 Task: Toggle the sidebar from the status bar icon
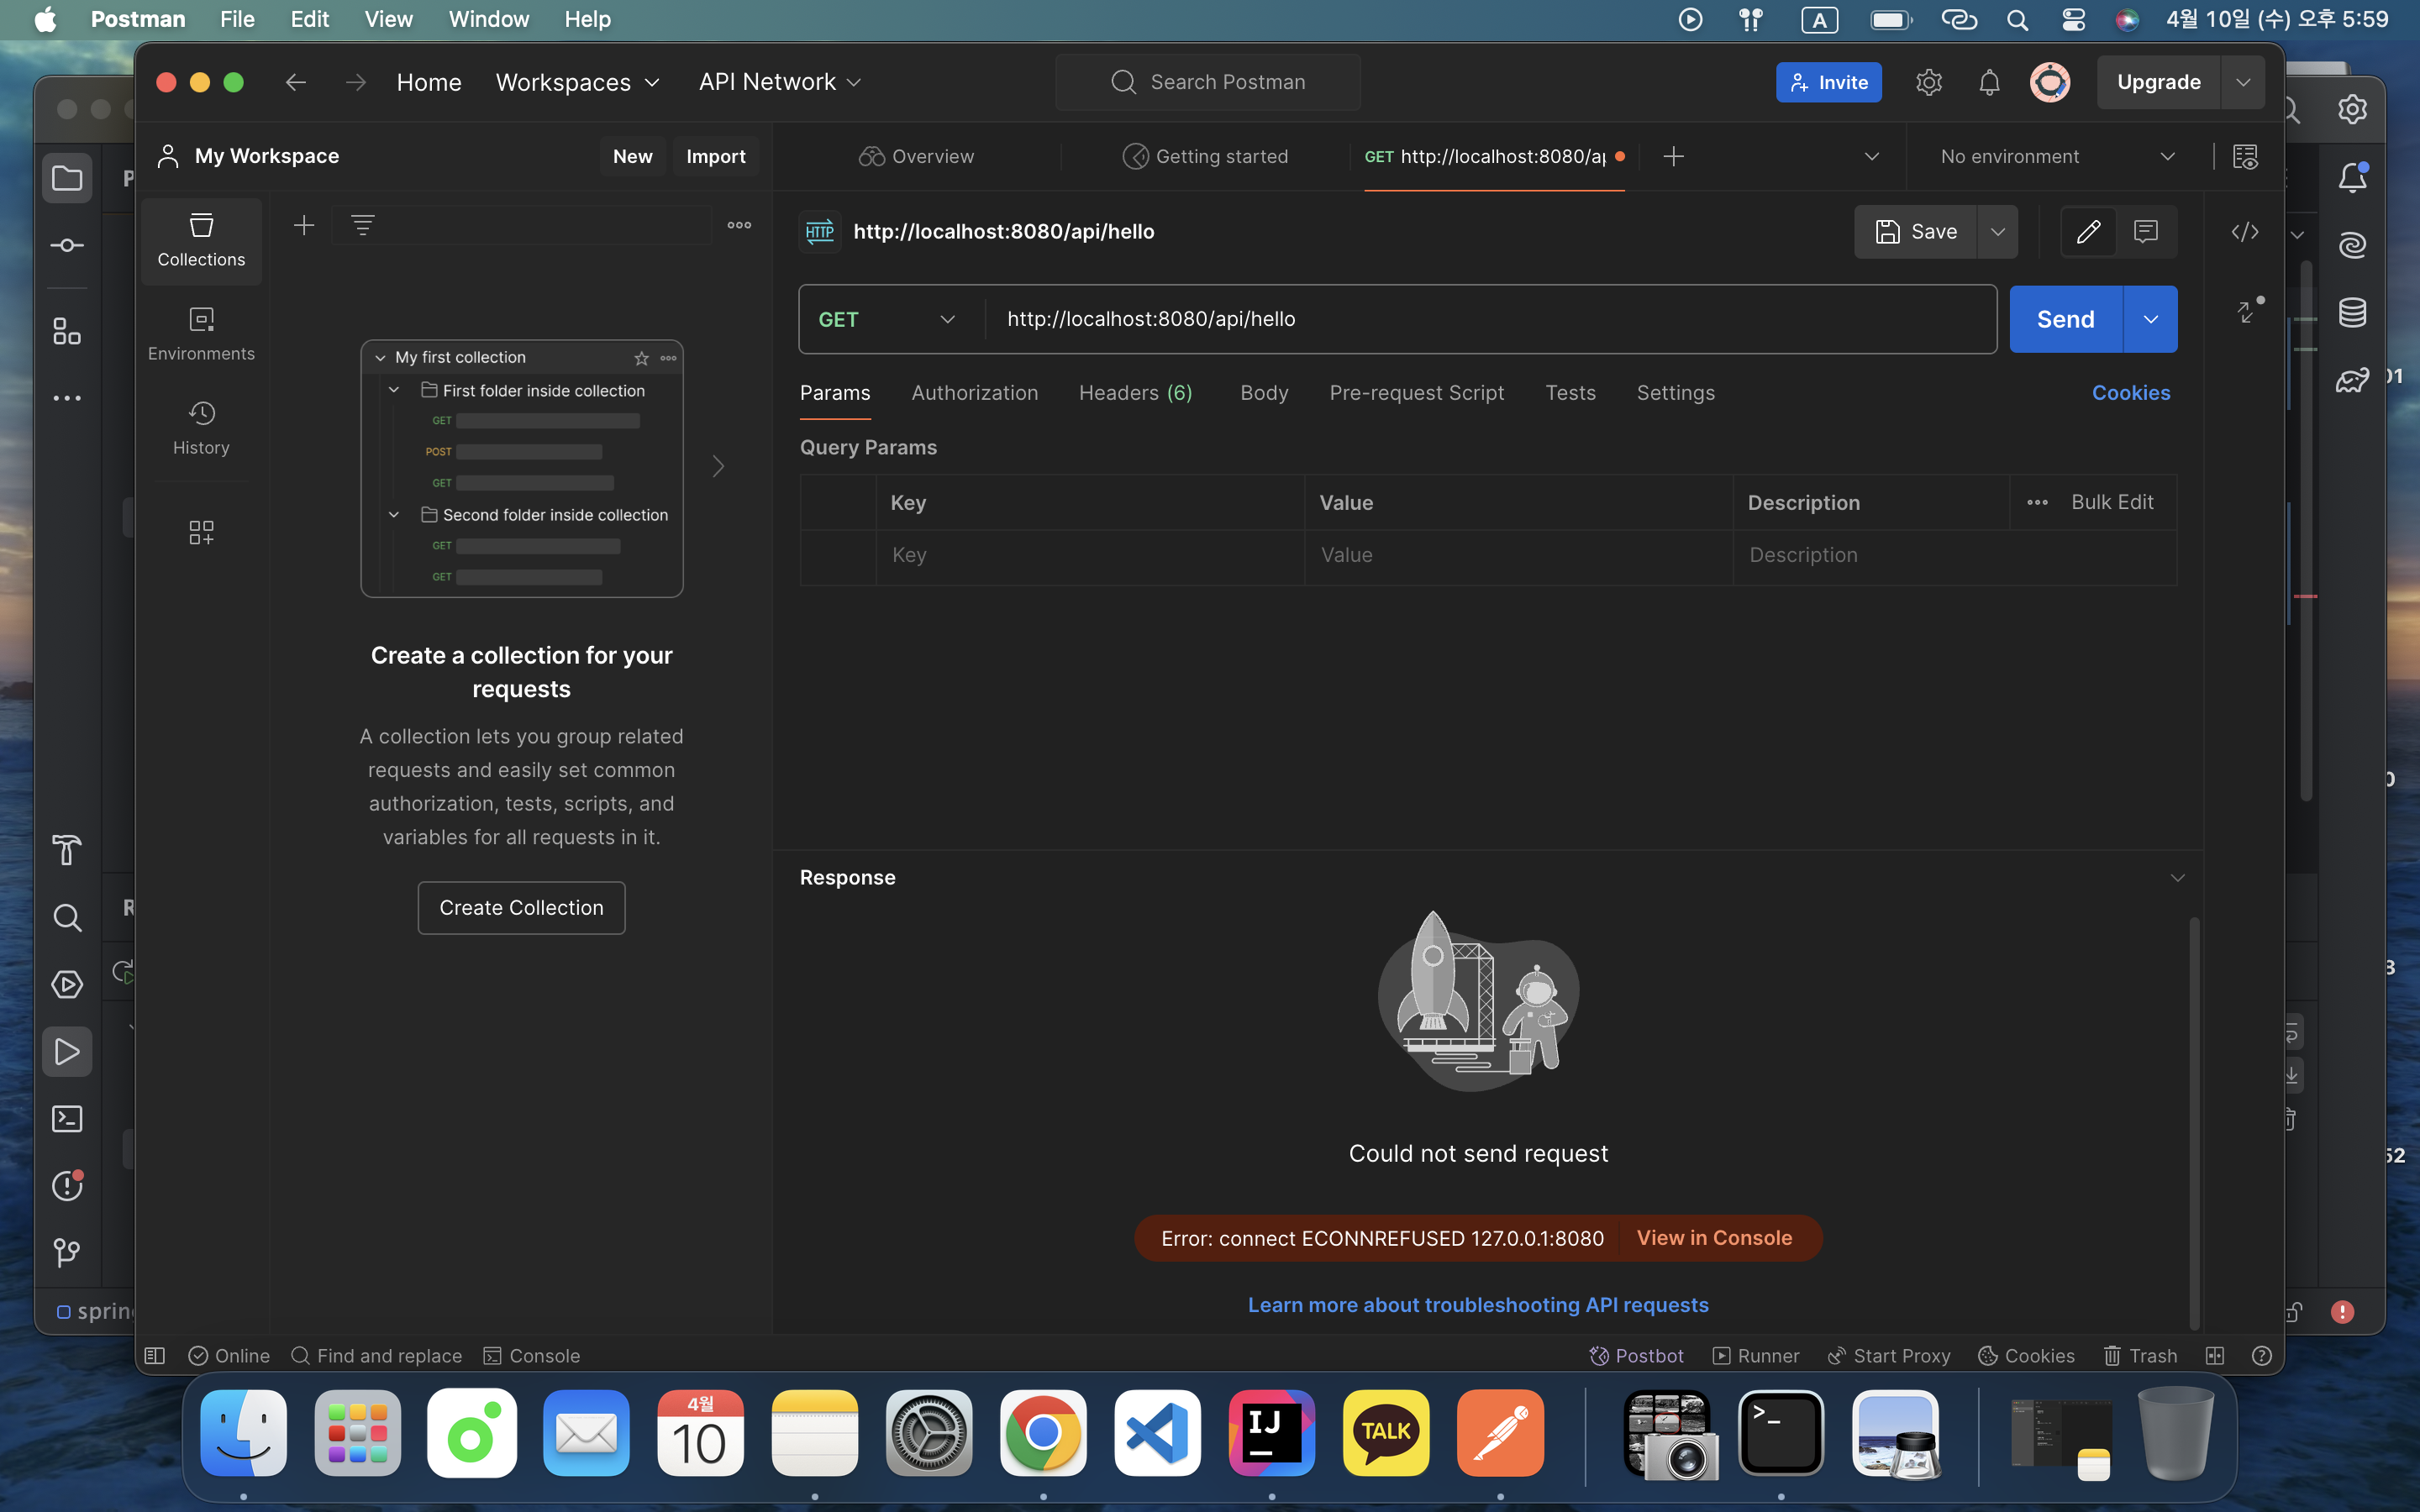coord(155,1356)
